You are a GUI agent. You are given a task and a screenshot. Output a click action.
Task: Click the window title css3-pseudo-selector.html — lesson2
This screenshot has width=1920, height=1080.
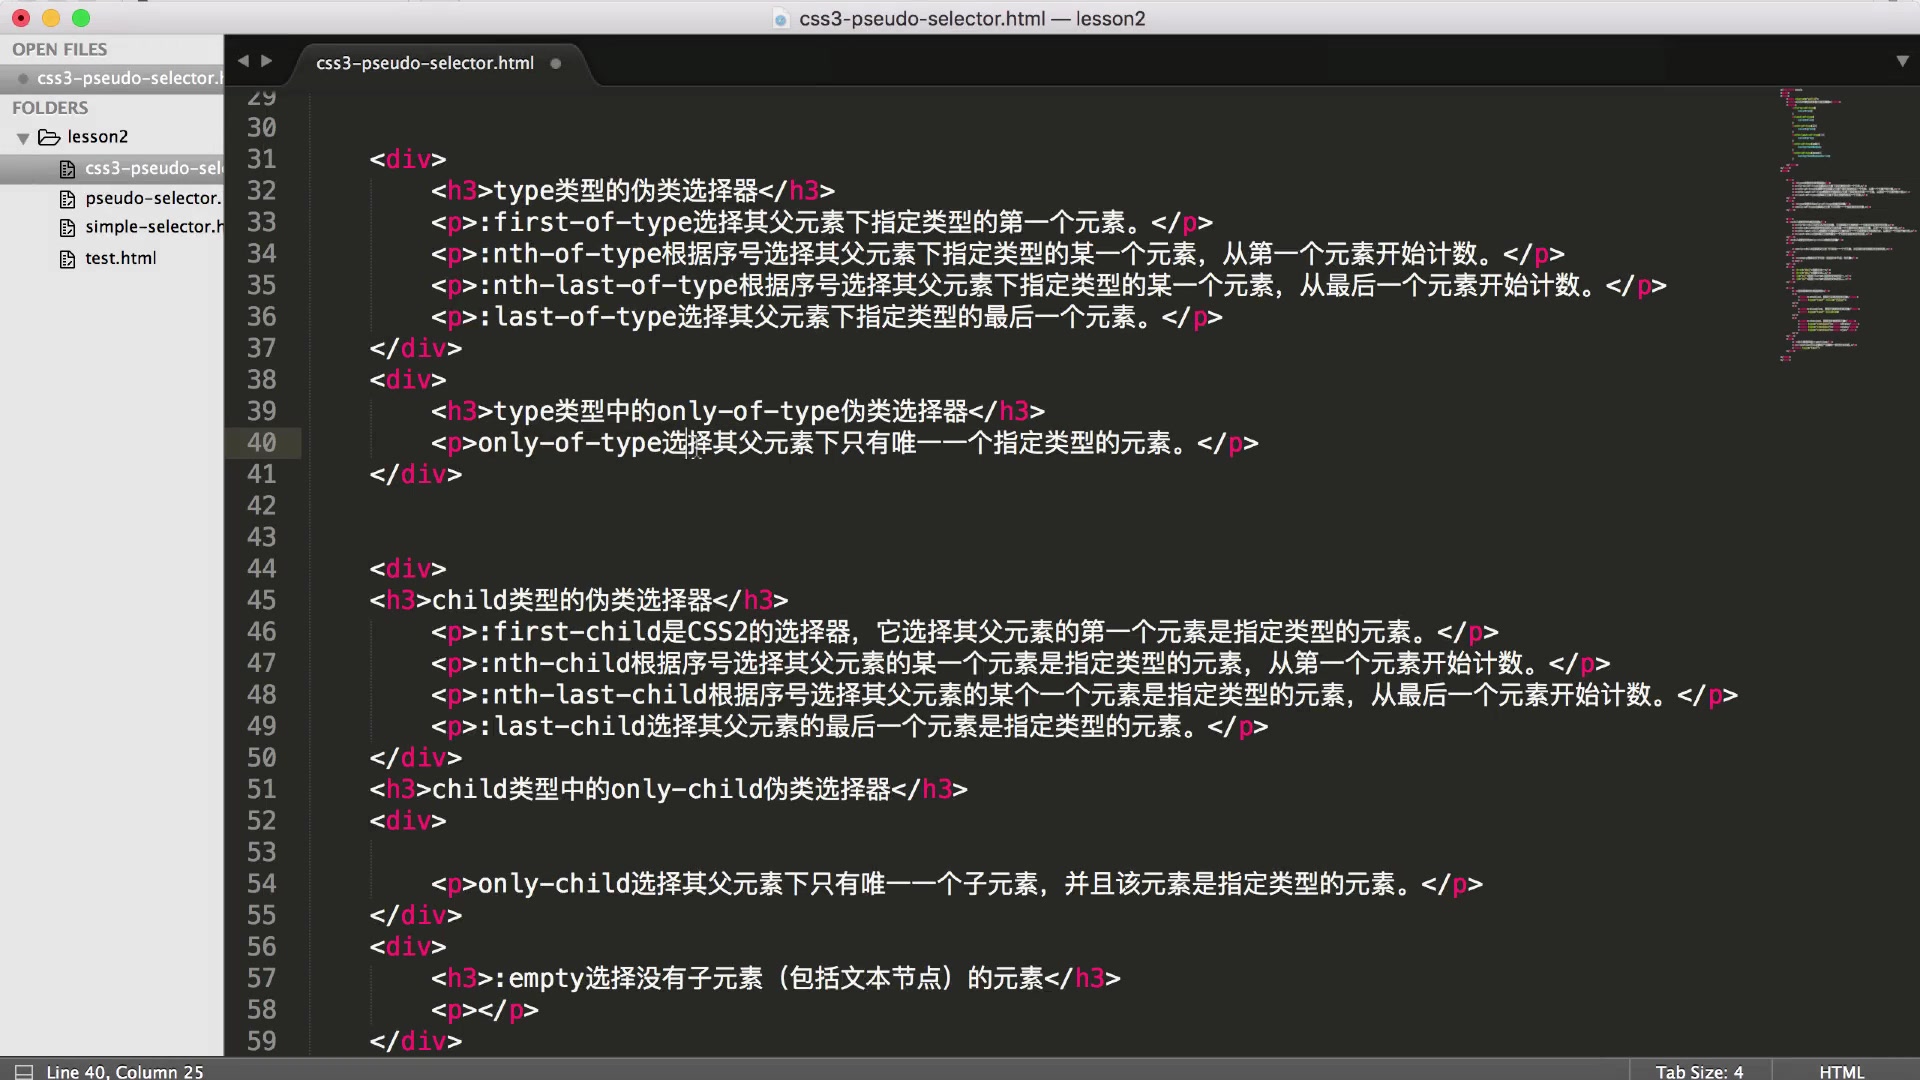click(x=972, y=18)
